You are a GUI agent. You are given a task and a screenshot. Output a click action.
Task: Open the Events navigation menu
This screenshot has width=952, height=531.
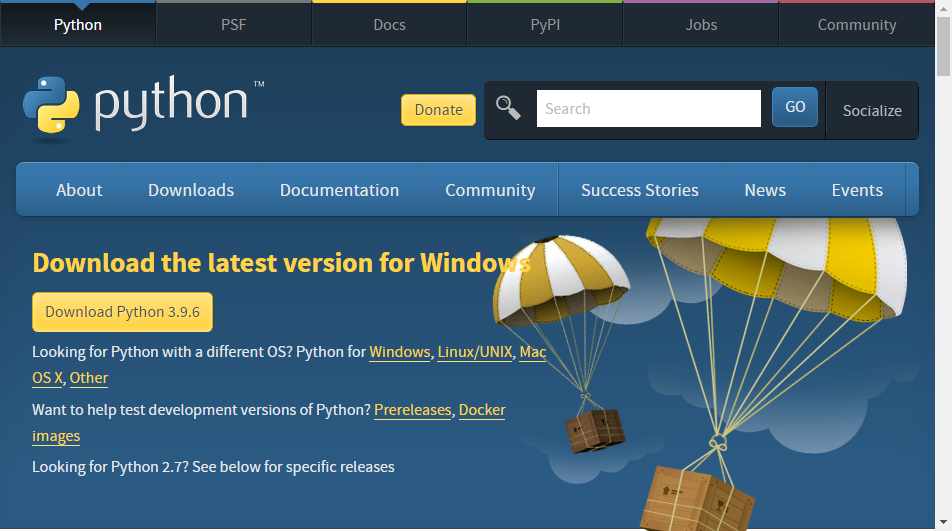(857, 190)
